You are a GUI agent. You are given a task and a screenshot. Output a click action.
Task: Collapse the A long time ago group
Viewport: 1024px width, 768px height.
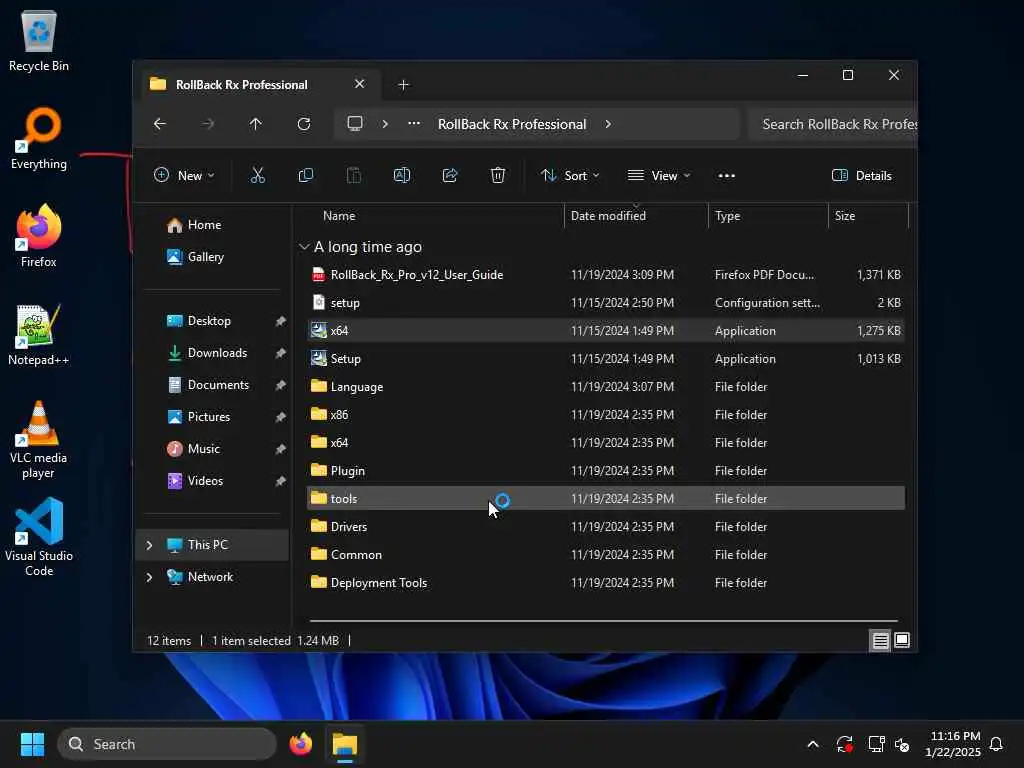(x=304, y=247)
